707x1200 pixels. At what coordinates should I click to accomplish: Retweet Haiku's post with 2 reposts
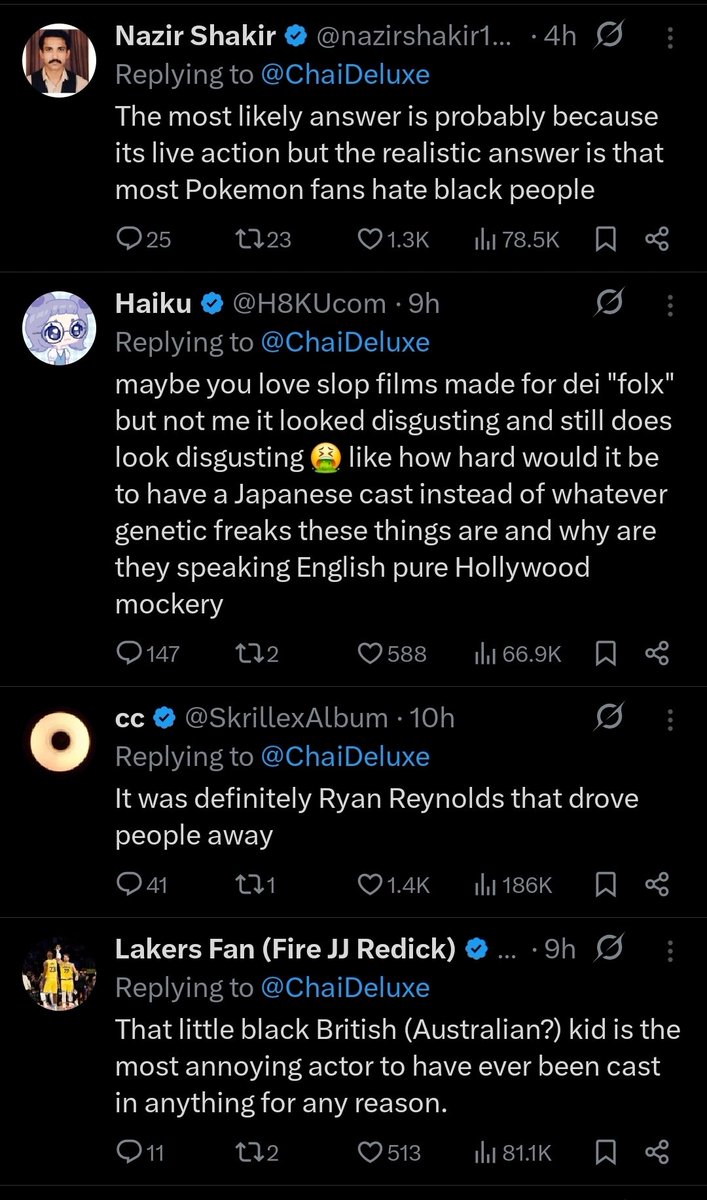coord(256,653)
